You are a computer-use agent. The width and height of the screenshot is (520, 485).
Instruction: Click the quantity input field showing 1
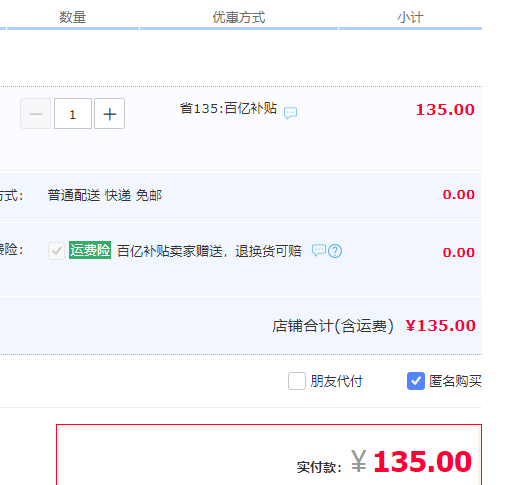[73, 114]
